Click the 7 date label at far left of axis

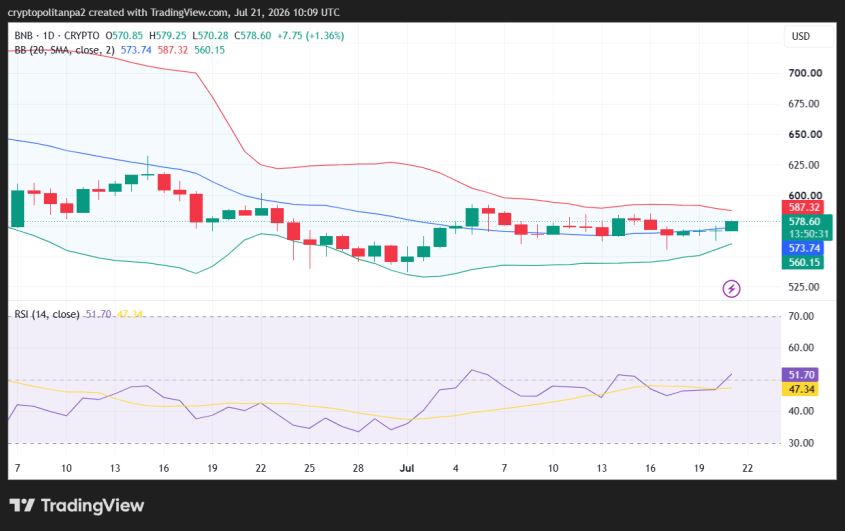17,468
